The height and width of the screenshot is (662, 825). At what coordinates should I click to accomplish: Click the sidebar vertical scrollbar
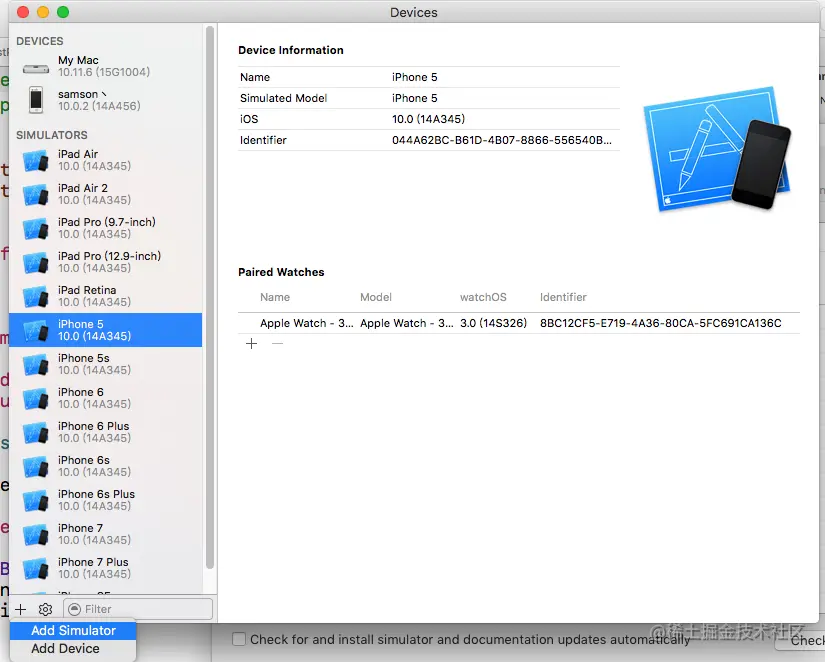209,297
